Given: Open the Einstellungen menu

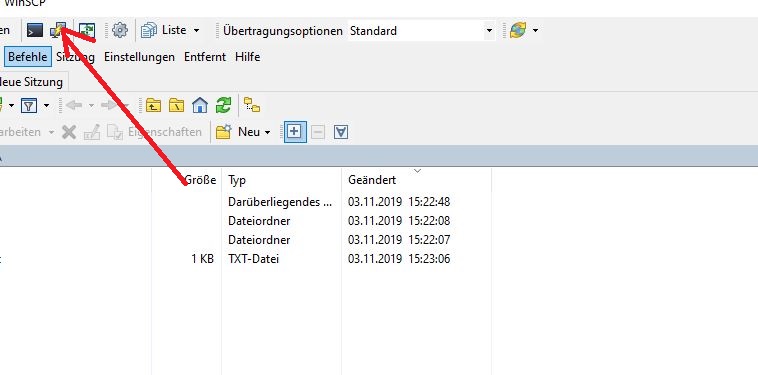Looking at the screenshot, I should [139, 57].
